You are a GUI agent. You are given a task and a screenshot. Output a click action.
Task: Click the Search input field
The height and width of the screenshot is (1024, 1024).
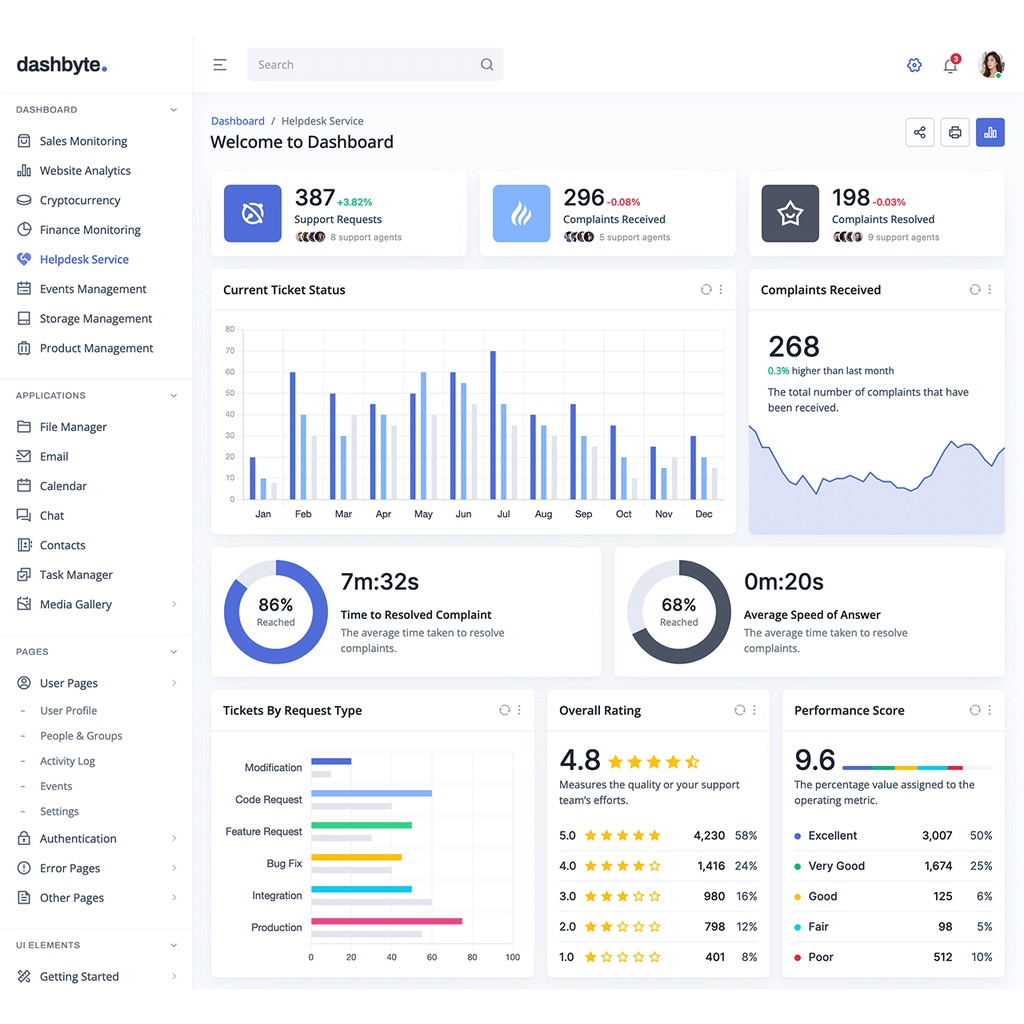pos(375,65)
